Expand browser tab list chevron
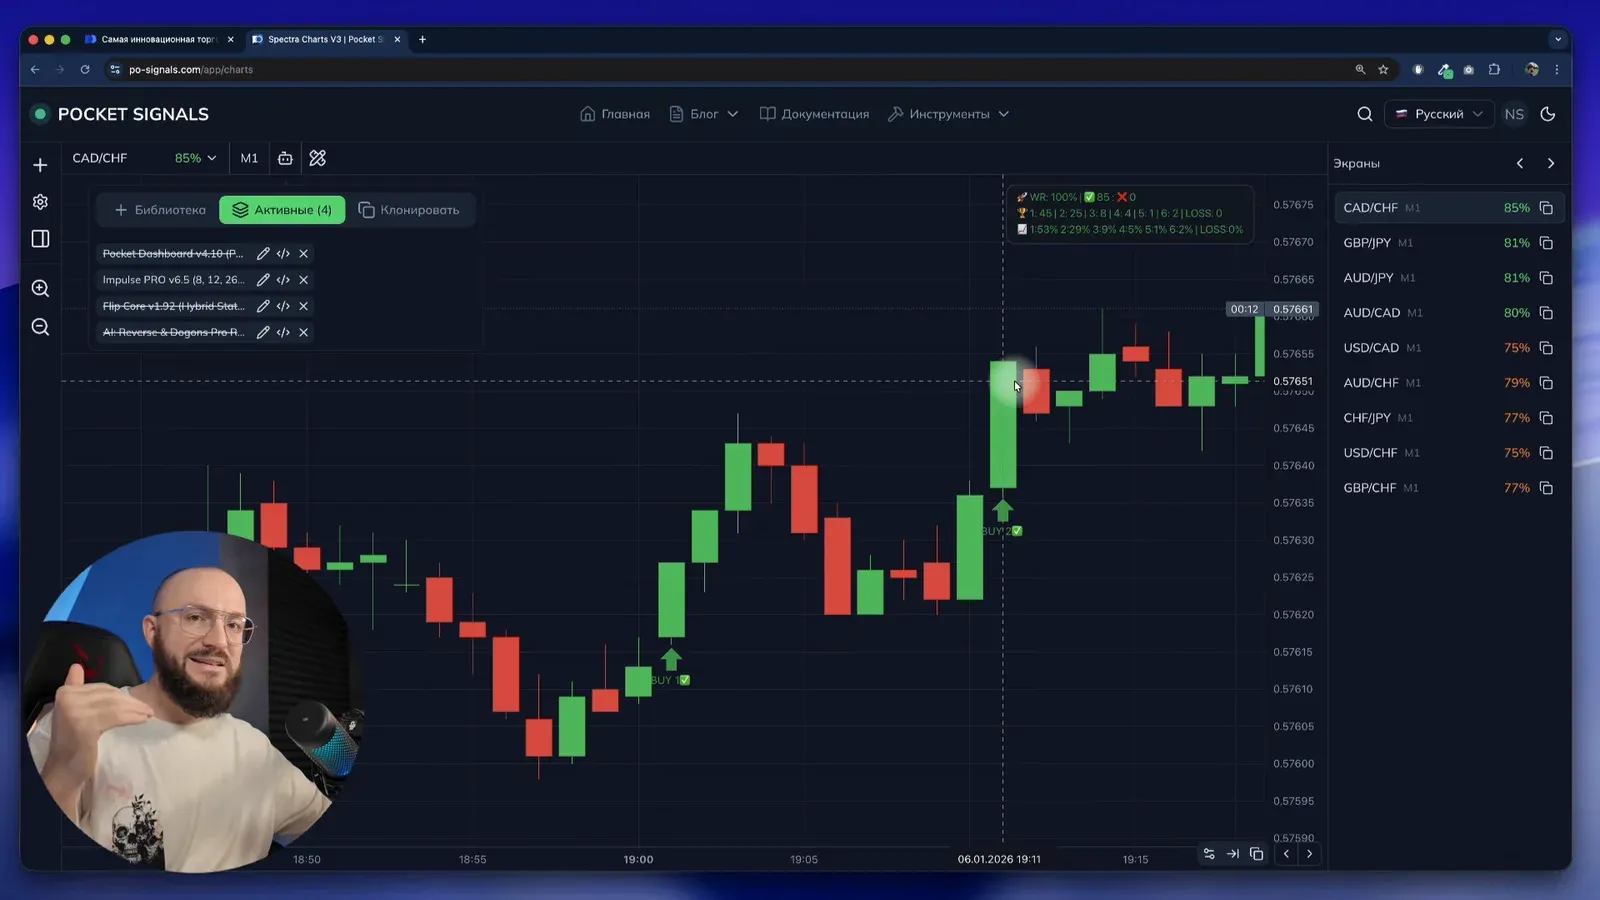 1557,39
